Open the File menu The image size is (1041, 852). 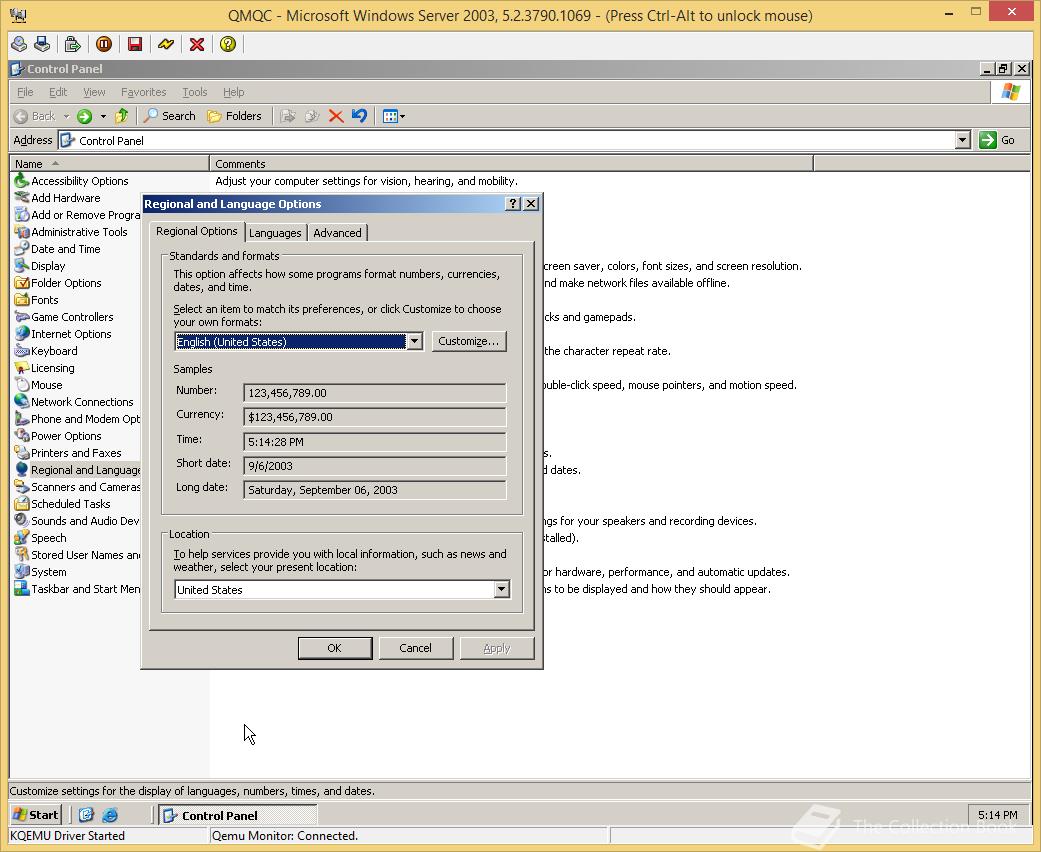pyautogui.click(x=25, y=92)
